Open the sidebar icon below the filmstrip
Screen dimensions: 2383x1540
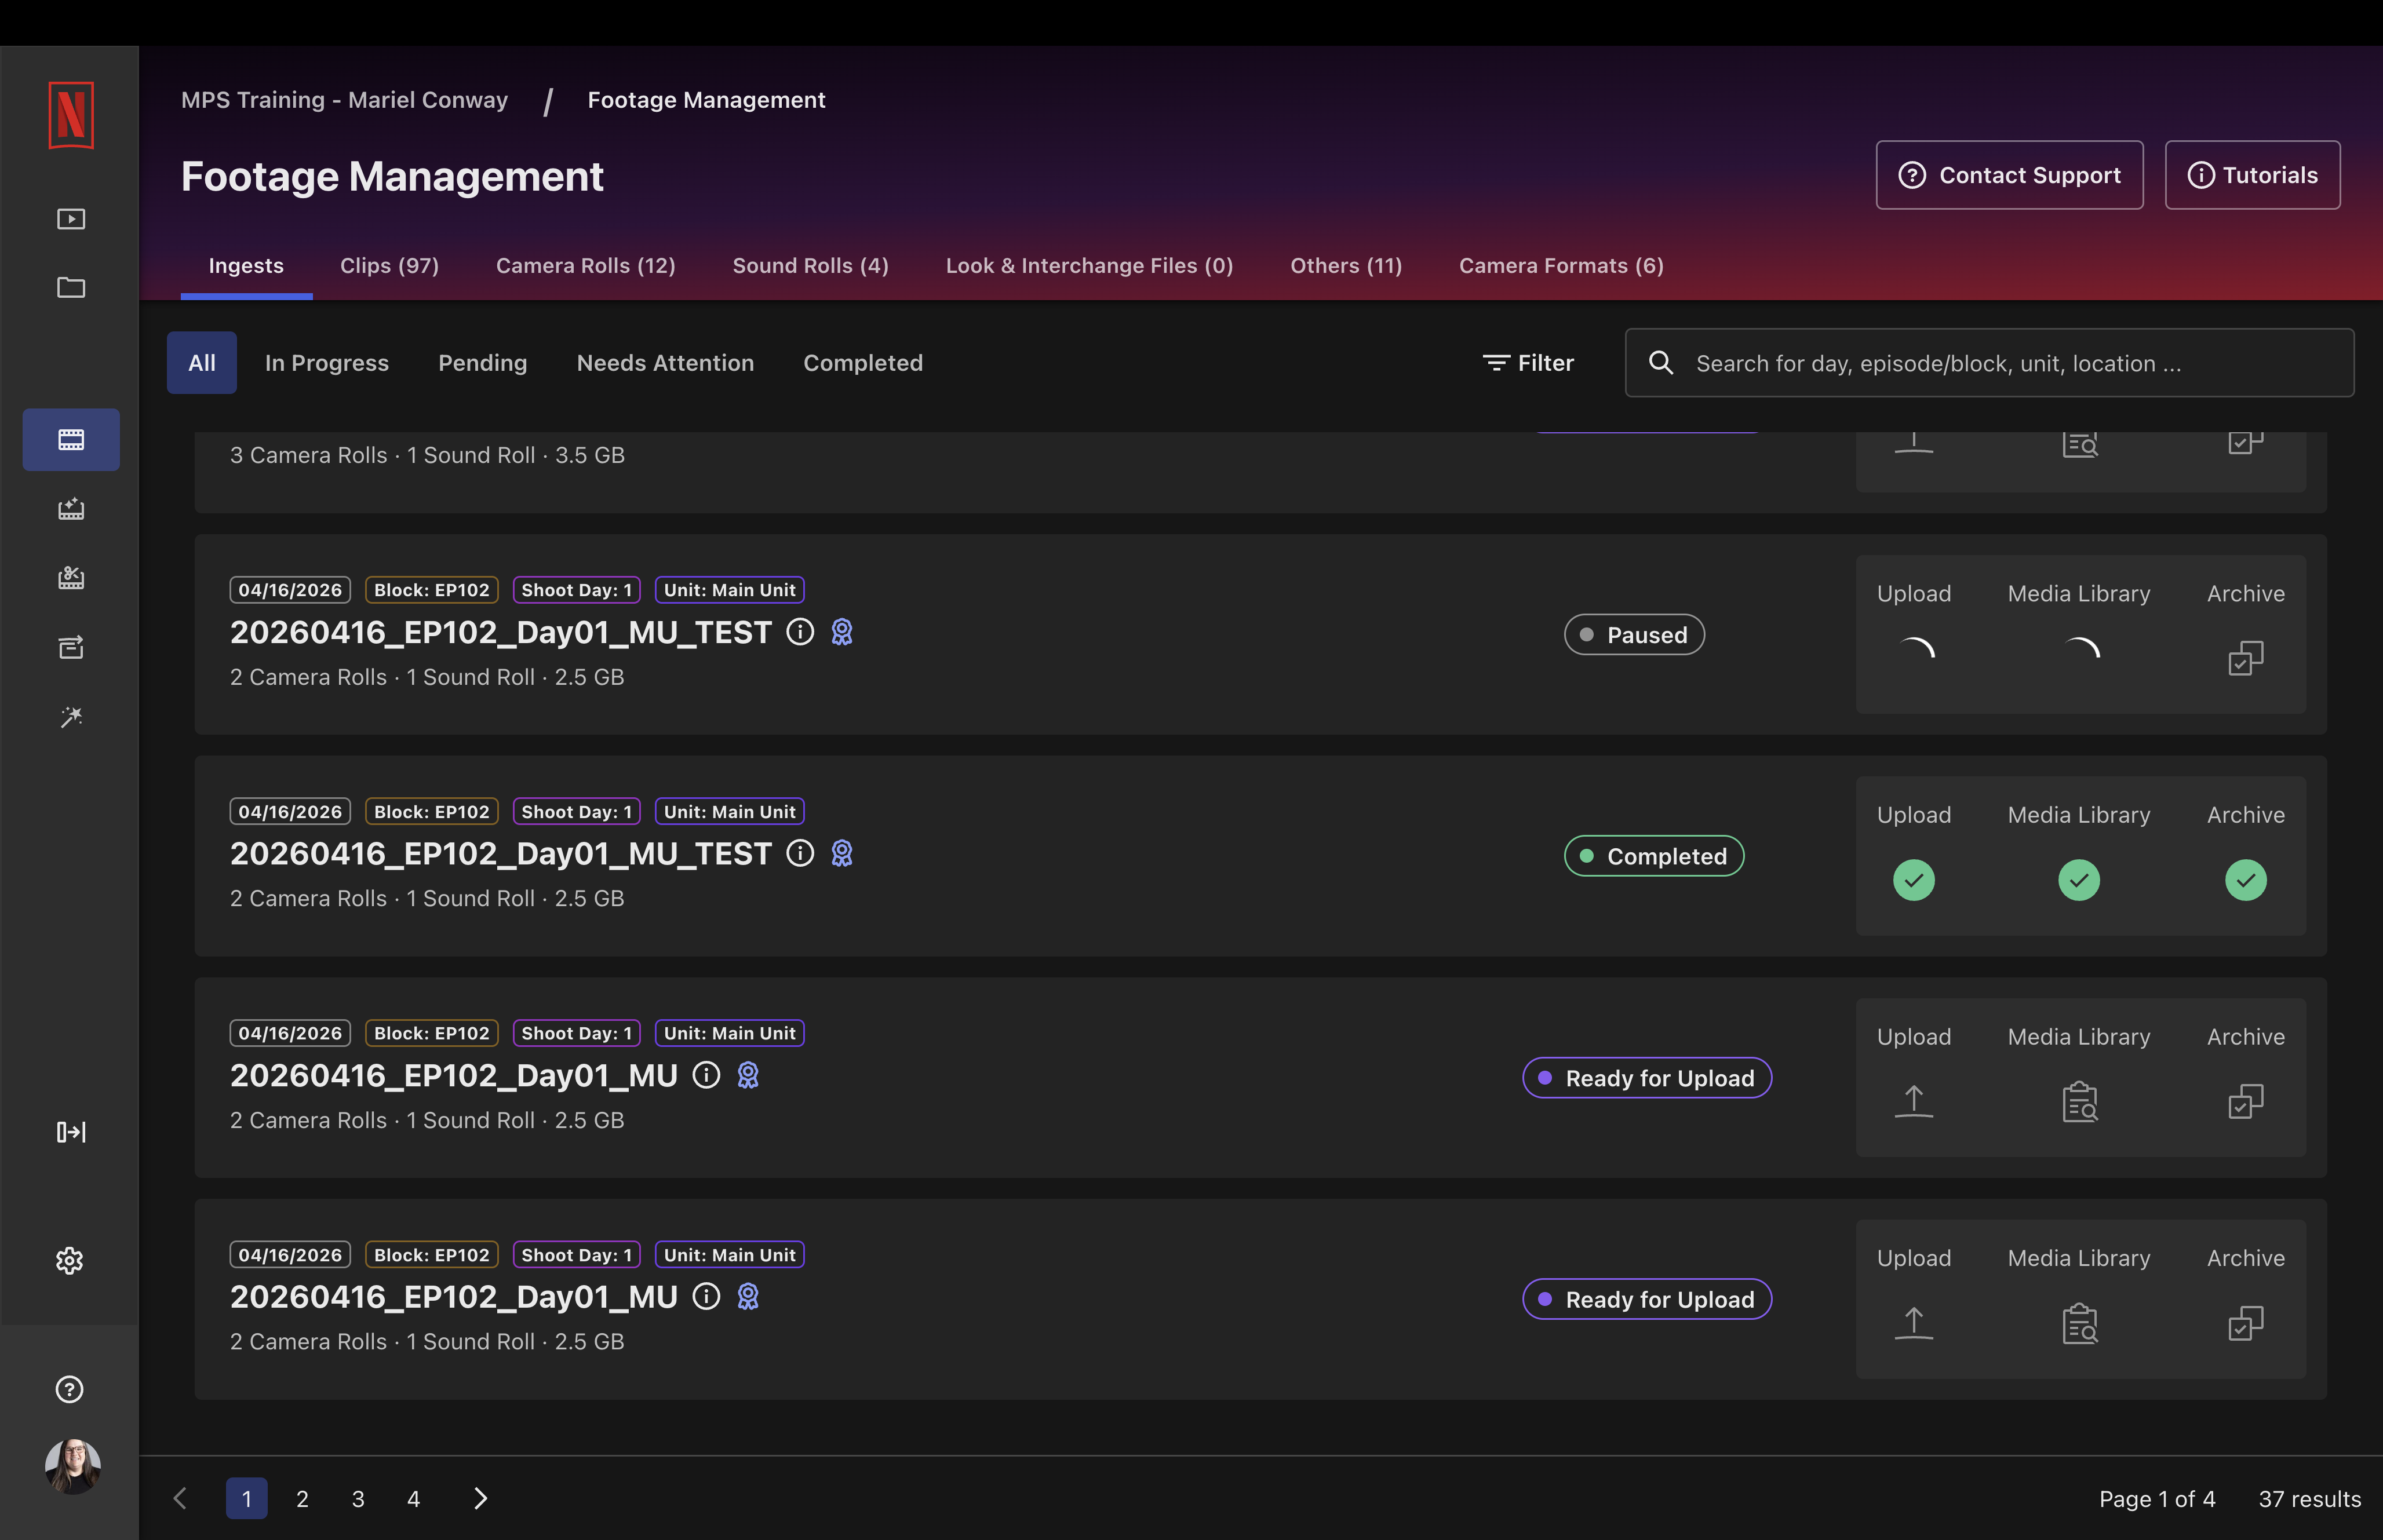tap(71, 509)
